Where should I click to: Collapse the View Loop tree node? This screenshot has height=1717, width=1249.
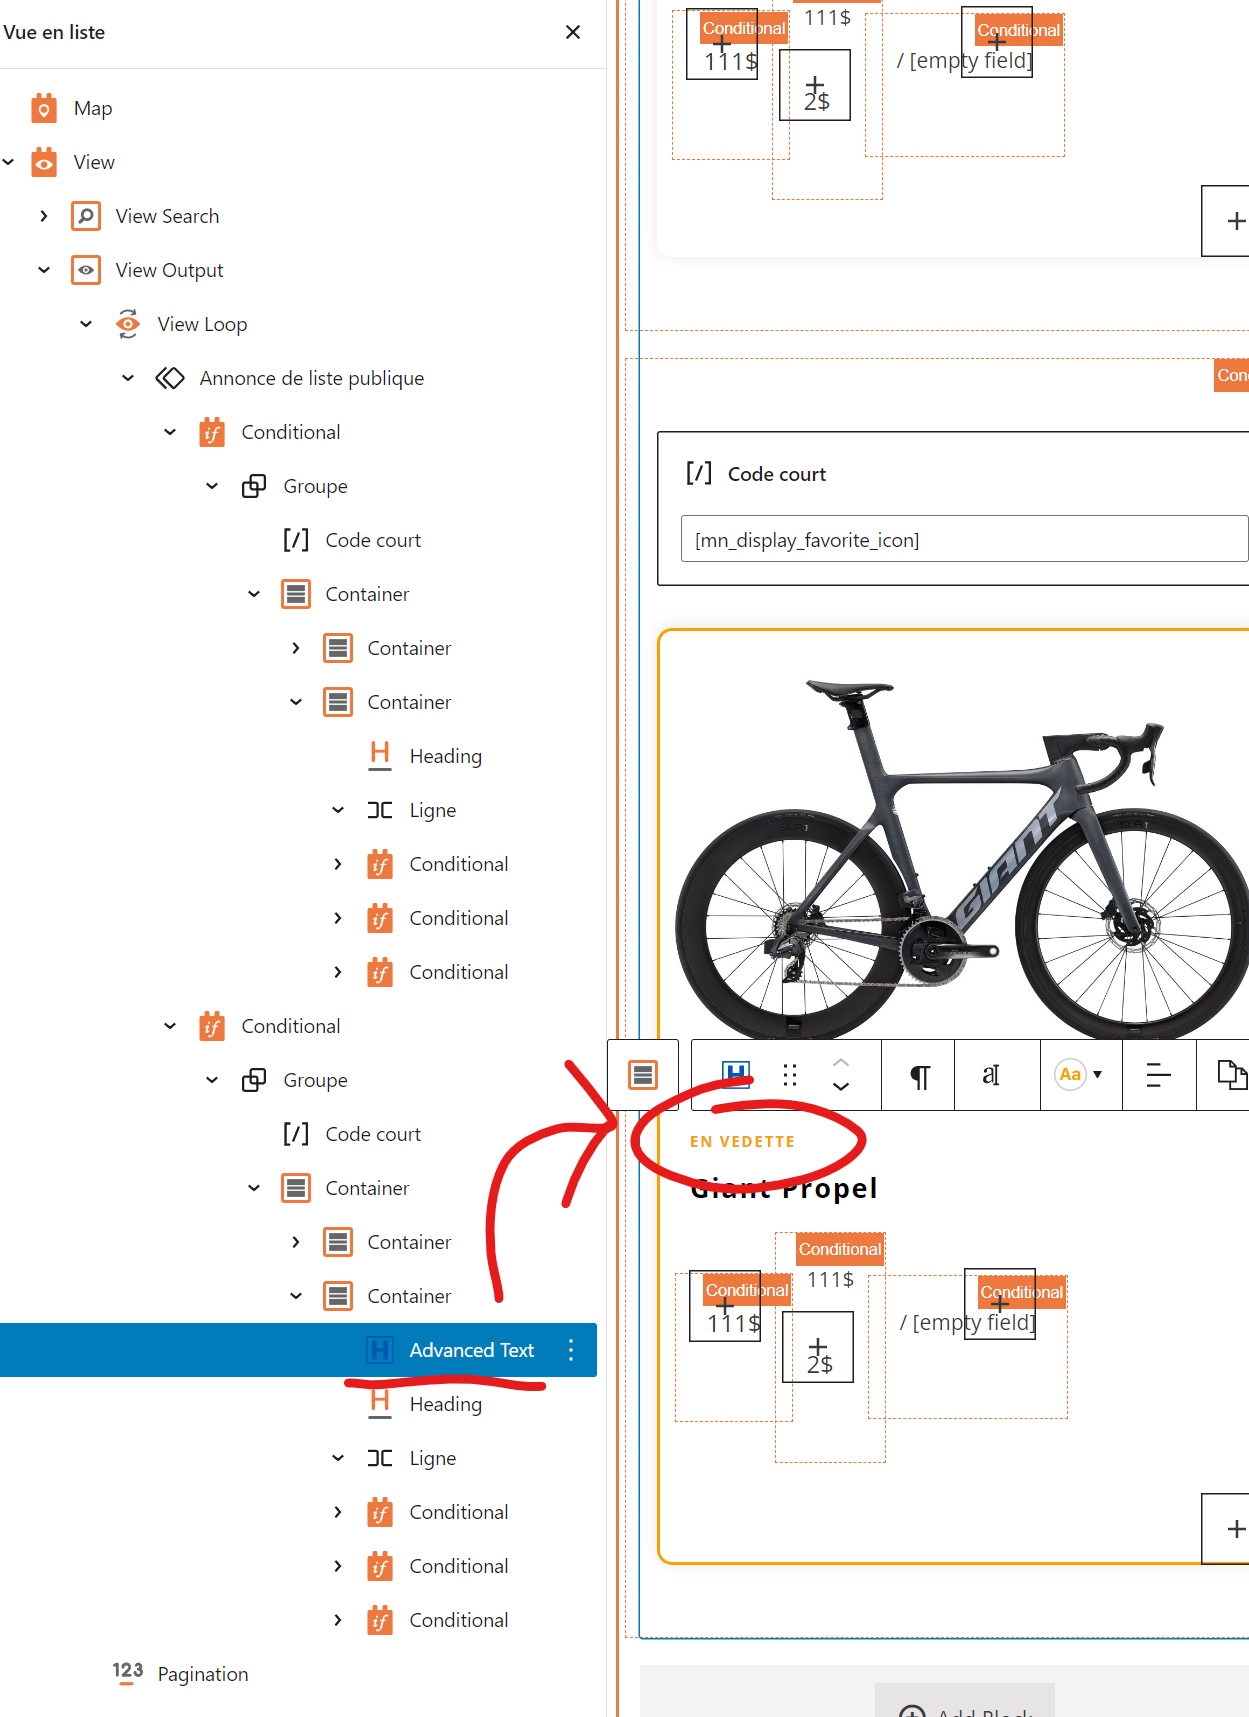pos(86,324)
